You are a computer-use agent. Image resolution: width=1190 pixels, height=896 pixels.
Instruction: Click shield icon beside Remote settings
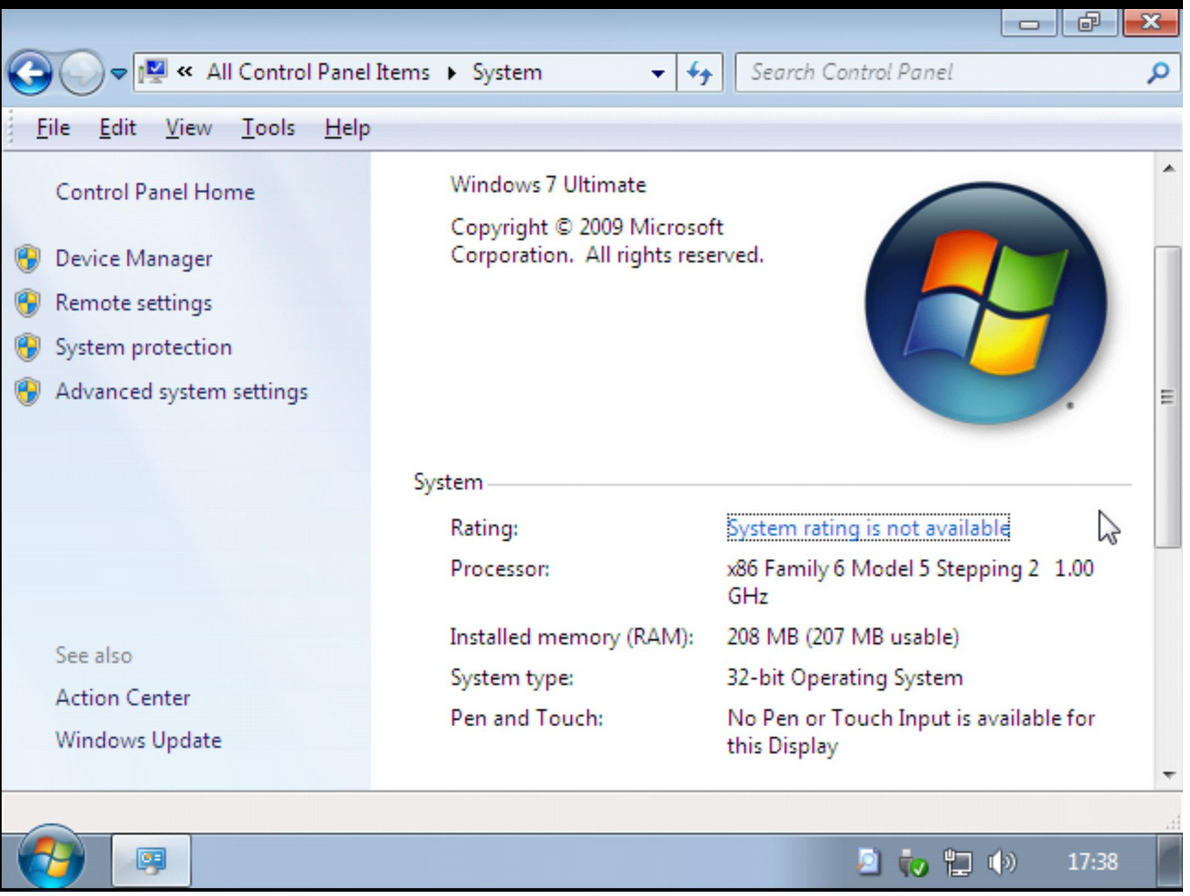point(28,303)
